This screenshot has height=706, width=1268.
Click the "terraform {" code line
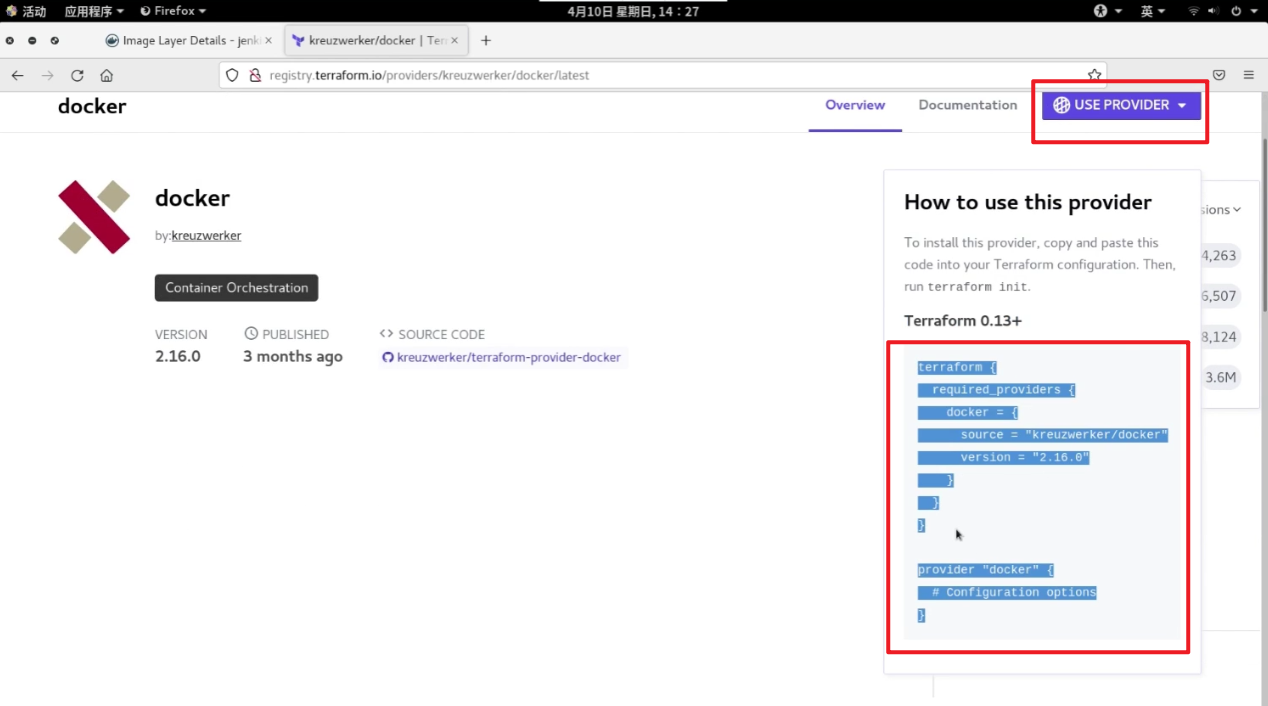tap(957, 367)
